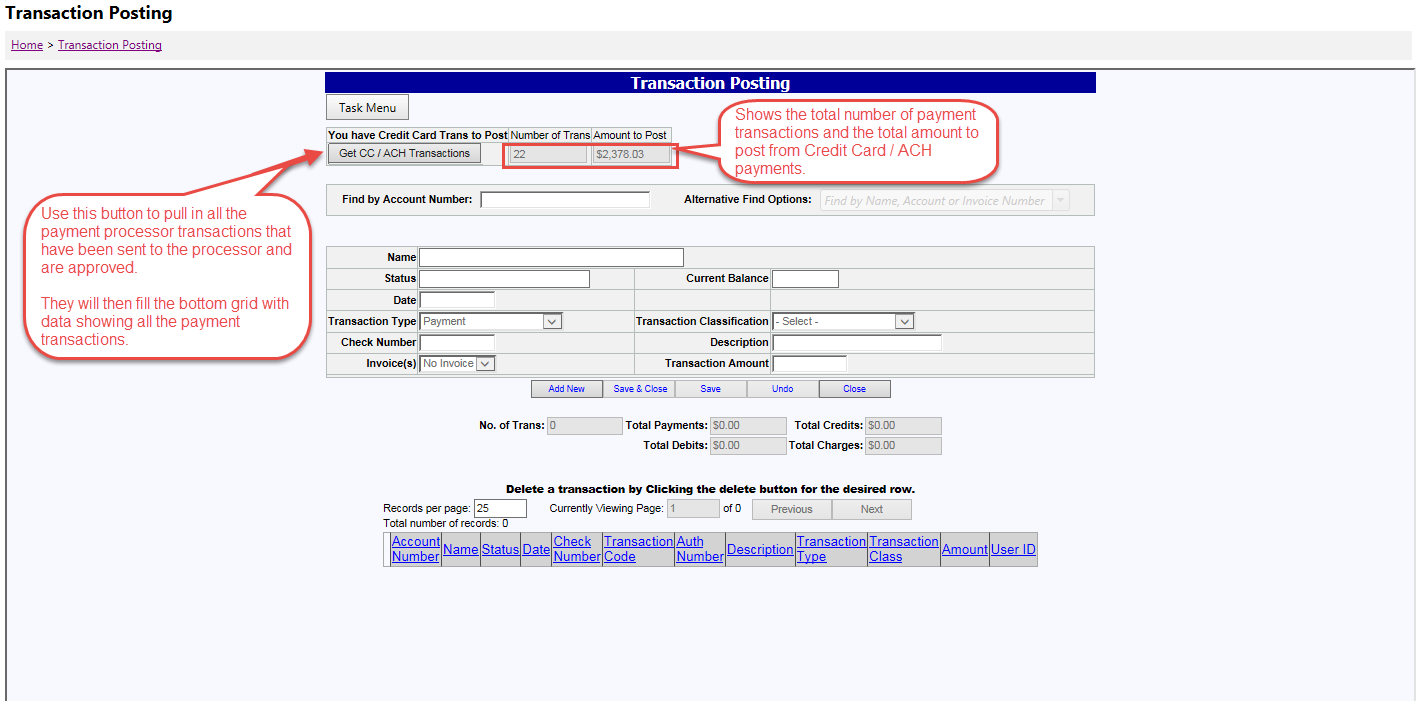Close the transaction entry form
1417x701 pixels.
(854, 388)
